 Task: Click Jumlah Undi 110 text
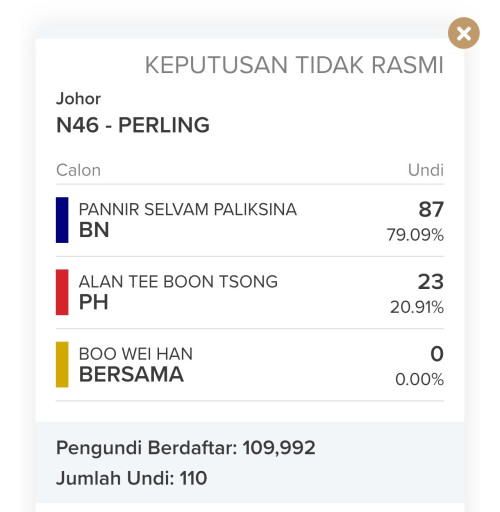pyautogui.click(x=132, y=478)
